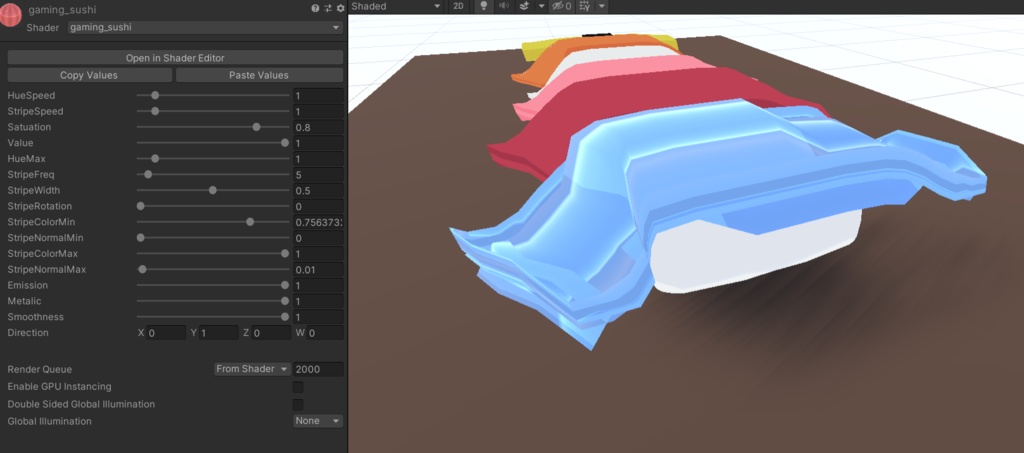Click the HueSpeed slider handle
Screen dimensions: 1024x453
155,95
